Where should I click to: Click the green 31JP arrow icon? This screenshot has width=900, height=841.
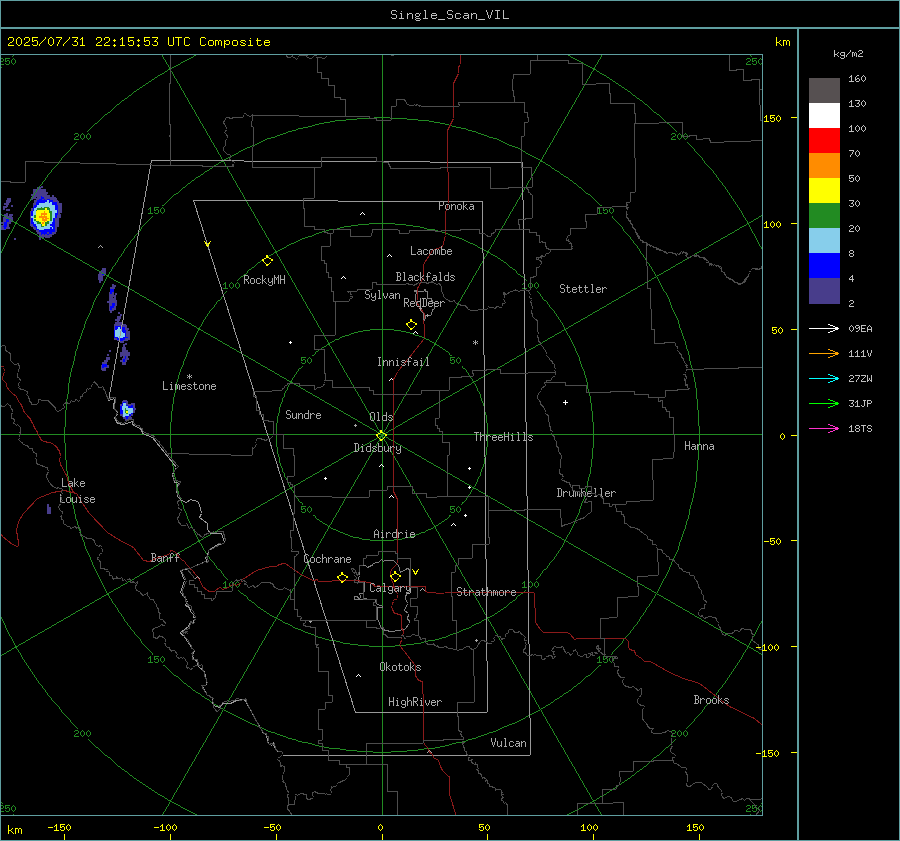pyautogui.click(x=824, y=404)
